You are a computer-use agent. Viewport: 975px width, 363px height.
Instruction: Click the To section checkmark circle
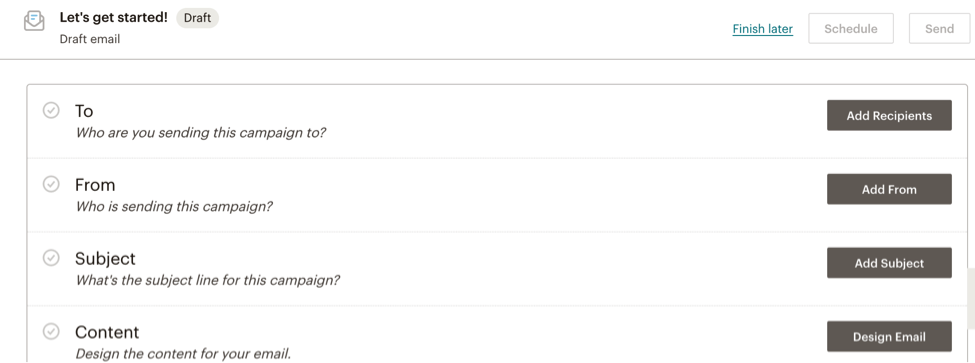[x=51, y=111]
